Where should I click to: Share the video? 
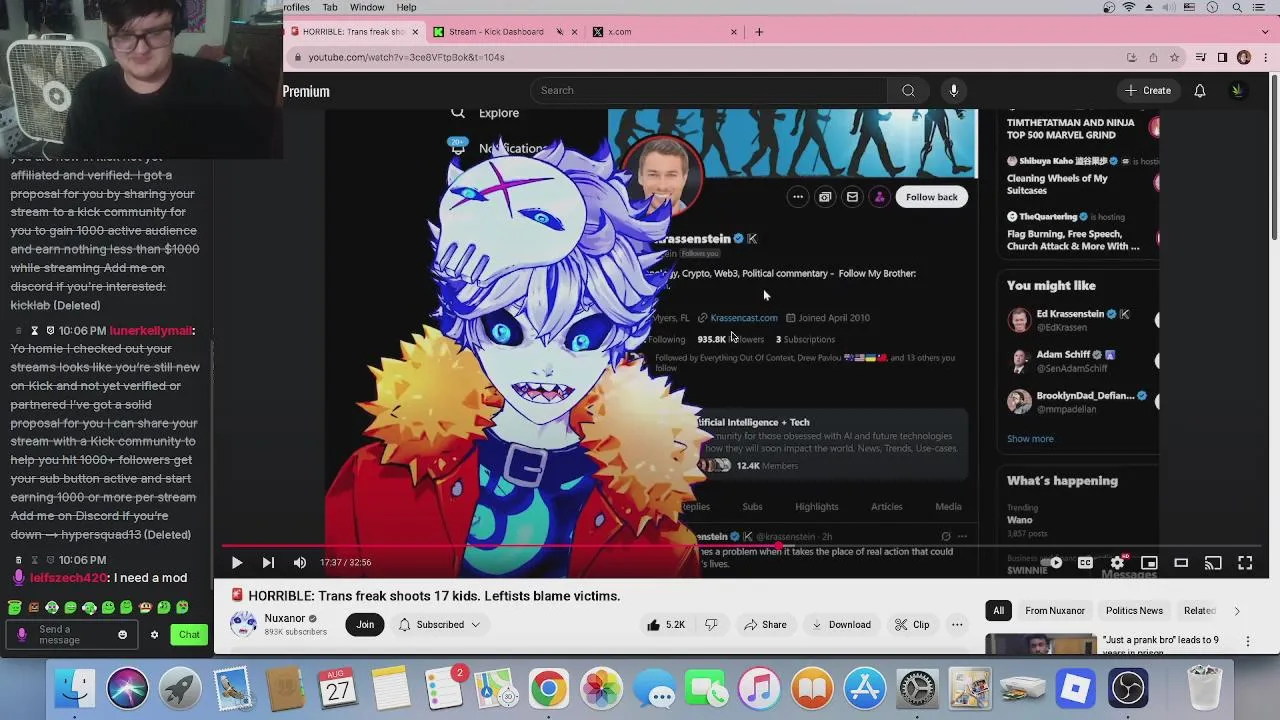765,625
